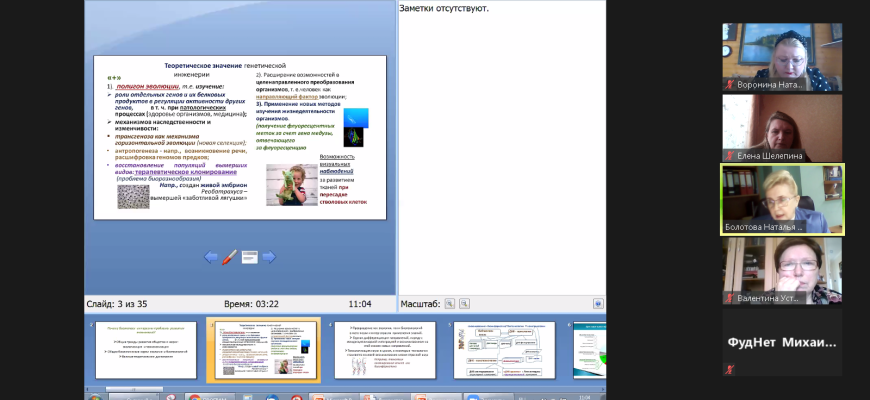
Task: Click muted mic icon on Воронина tile
Action: click(730, 84)
